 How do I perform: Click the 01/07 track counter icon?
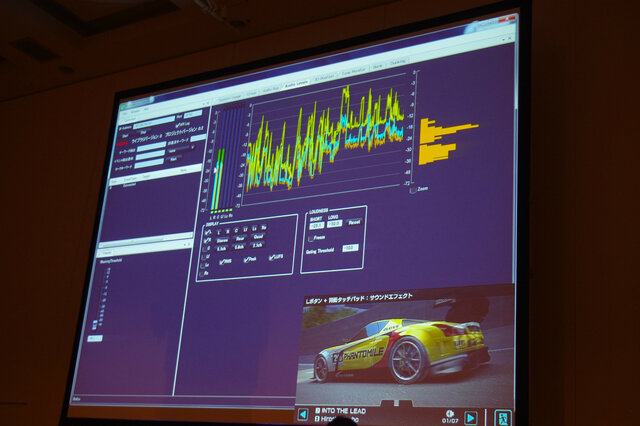tap(450, 415)
